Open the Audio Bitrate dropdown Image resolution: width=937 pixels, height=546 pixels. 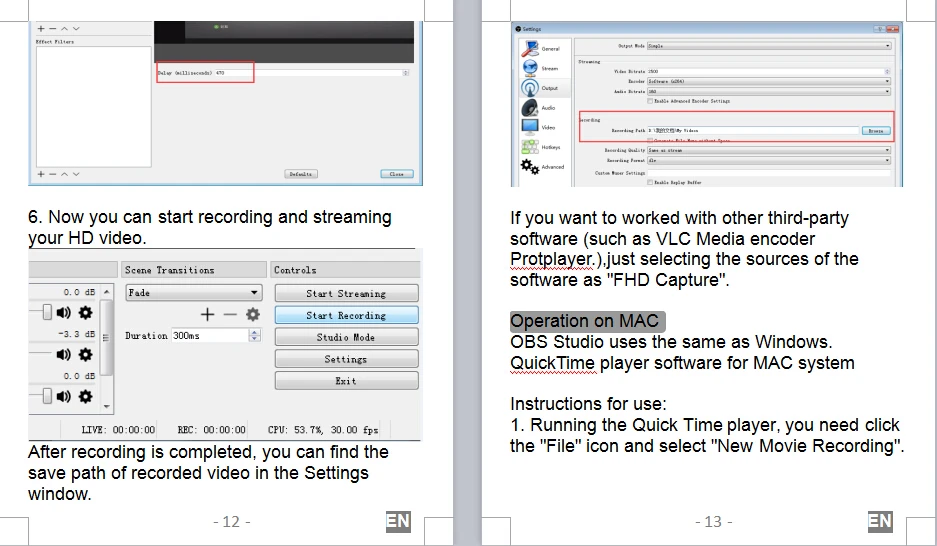click(x=769, y=91)
